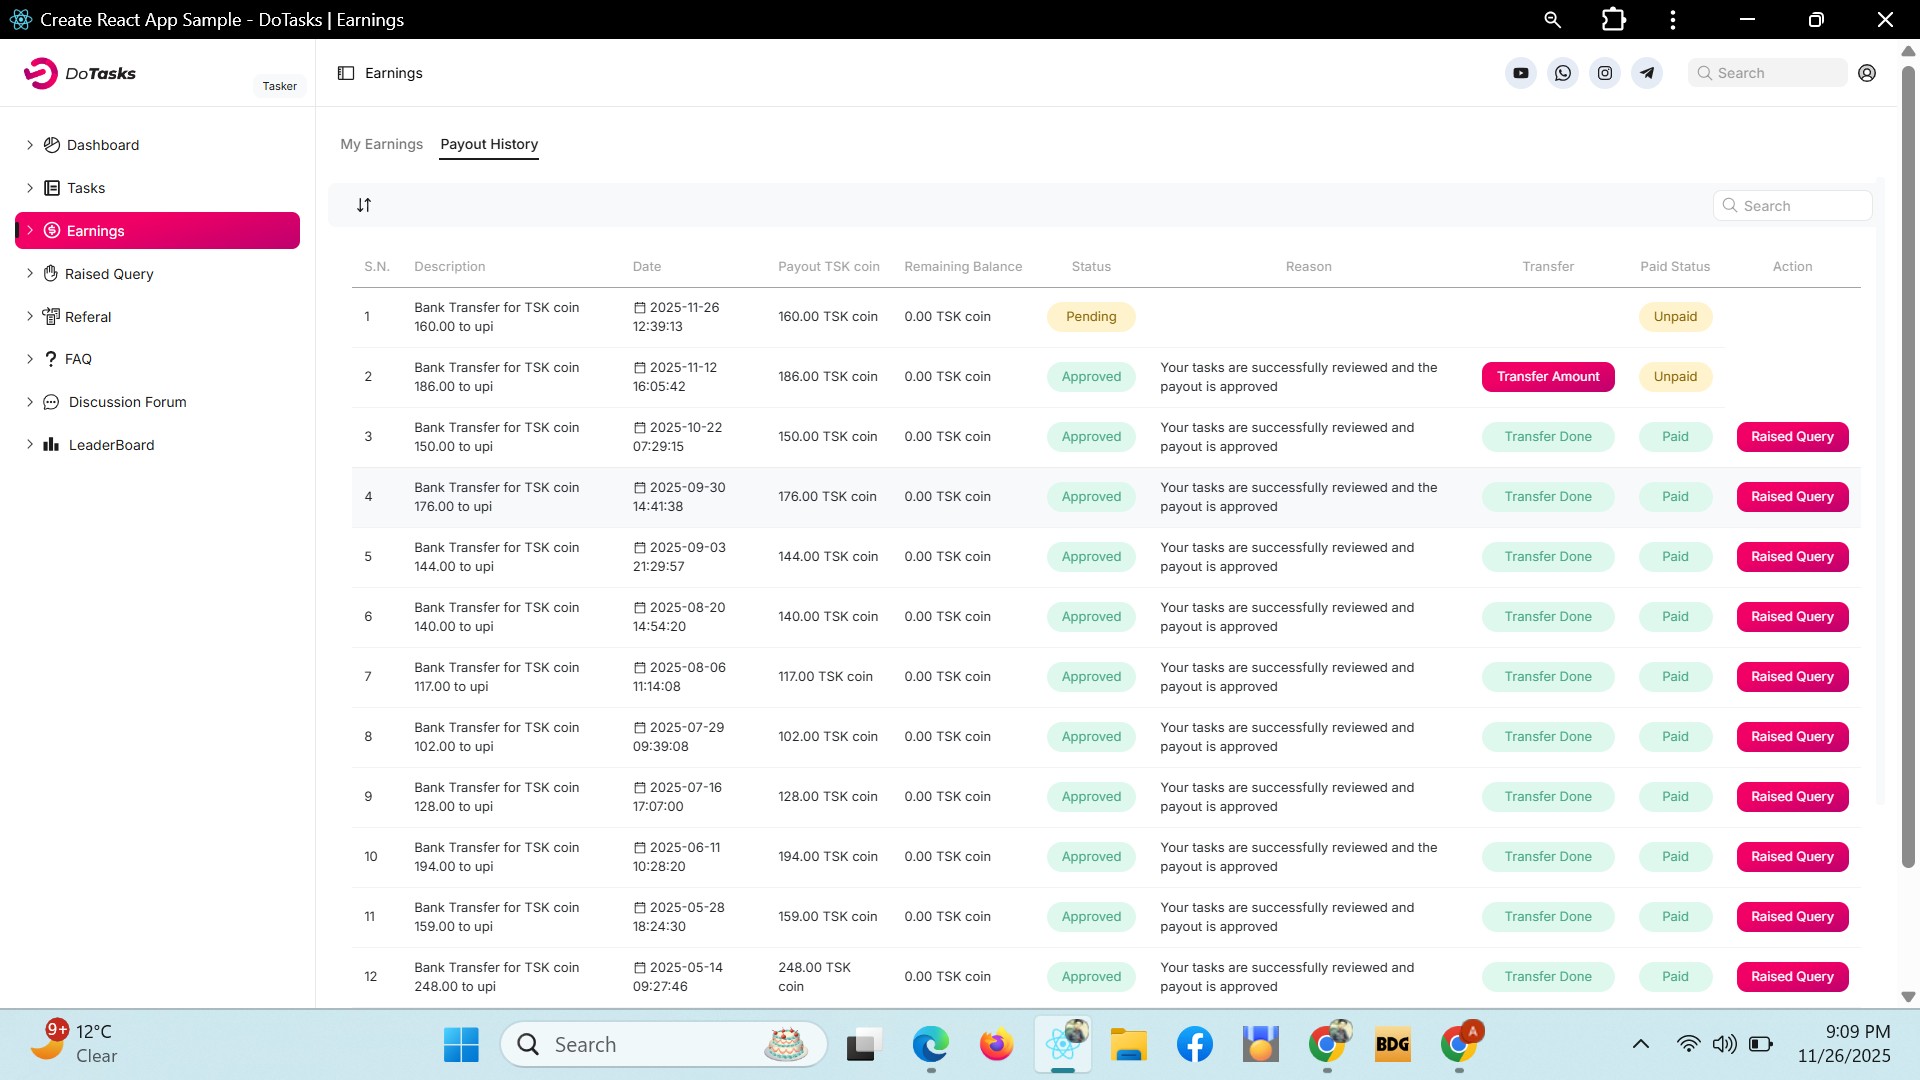Select the Payout History tab
The image size is (1920, 1080).
(x=489, y=144)
